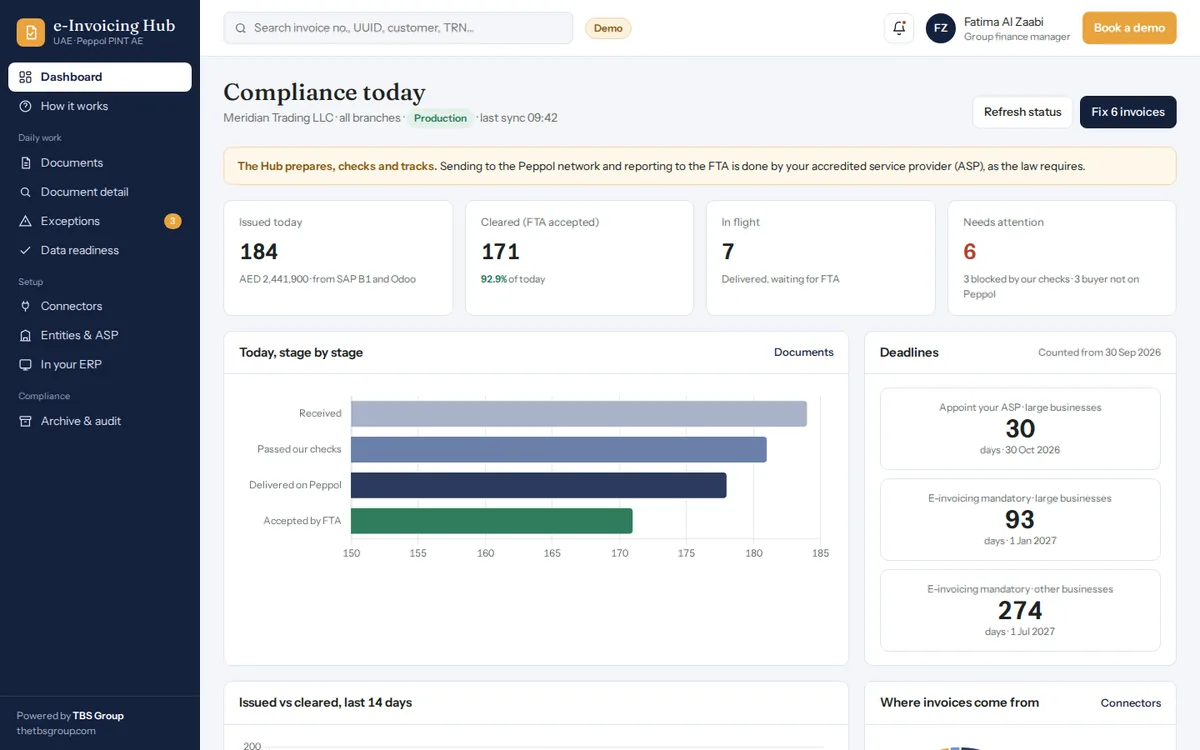Click the 92.9% of today text
This screenshot has height=750, width=1200.
tap(513, 279)
